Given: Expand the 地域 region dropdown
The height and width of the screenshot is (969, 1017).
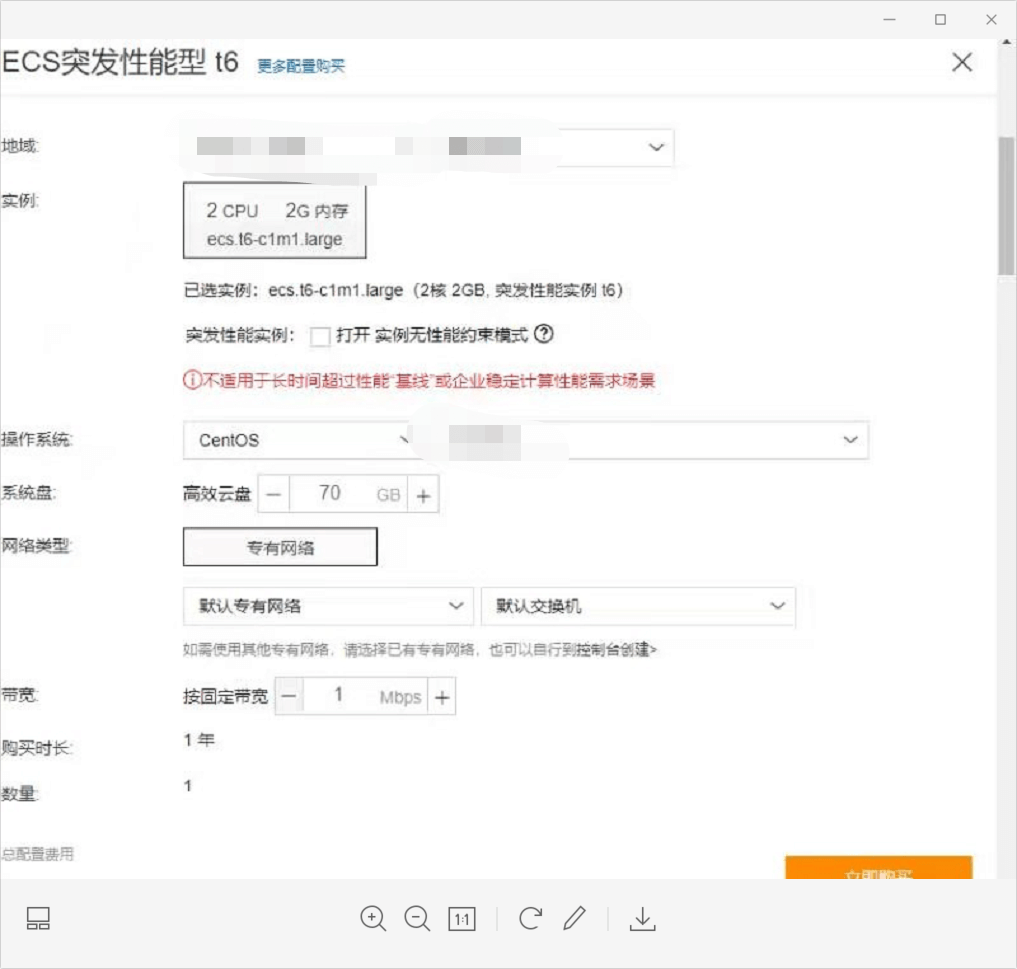Looking at the screenshot, I should click(656, 147).
